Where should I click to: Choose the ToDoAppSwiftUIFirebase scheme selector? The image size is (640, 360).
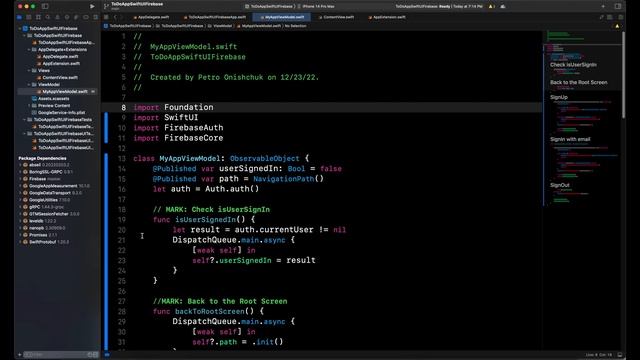pos(269,7)
